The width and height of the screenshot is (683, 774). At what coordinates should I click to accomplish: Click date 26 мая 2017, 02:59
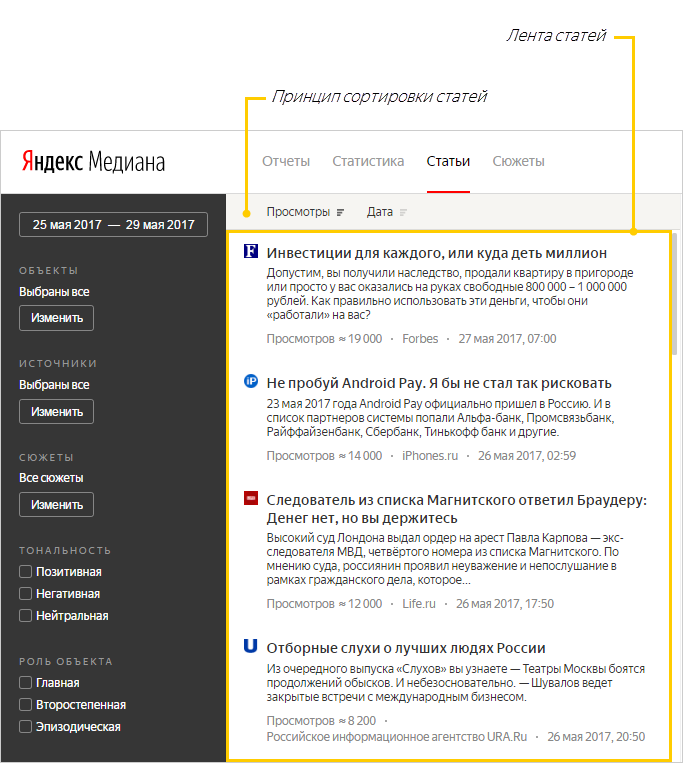point(527,456)
